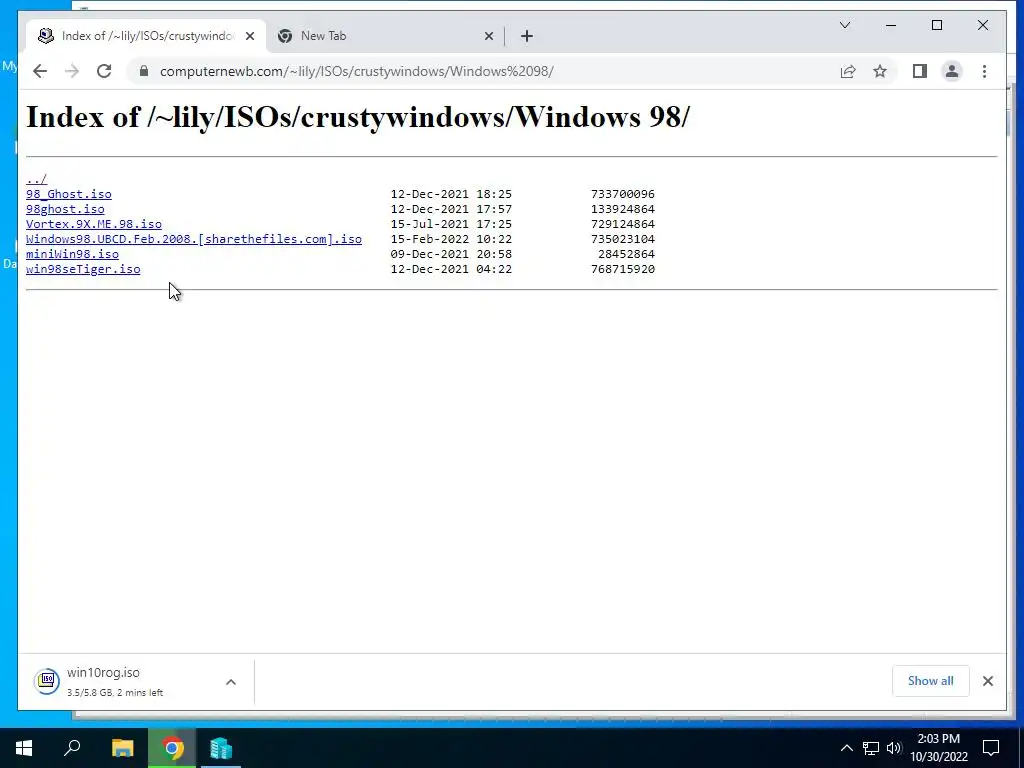Click the 28452864 size value

(626, 254)
